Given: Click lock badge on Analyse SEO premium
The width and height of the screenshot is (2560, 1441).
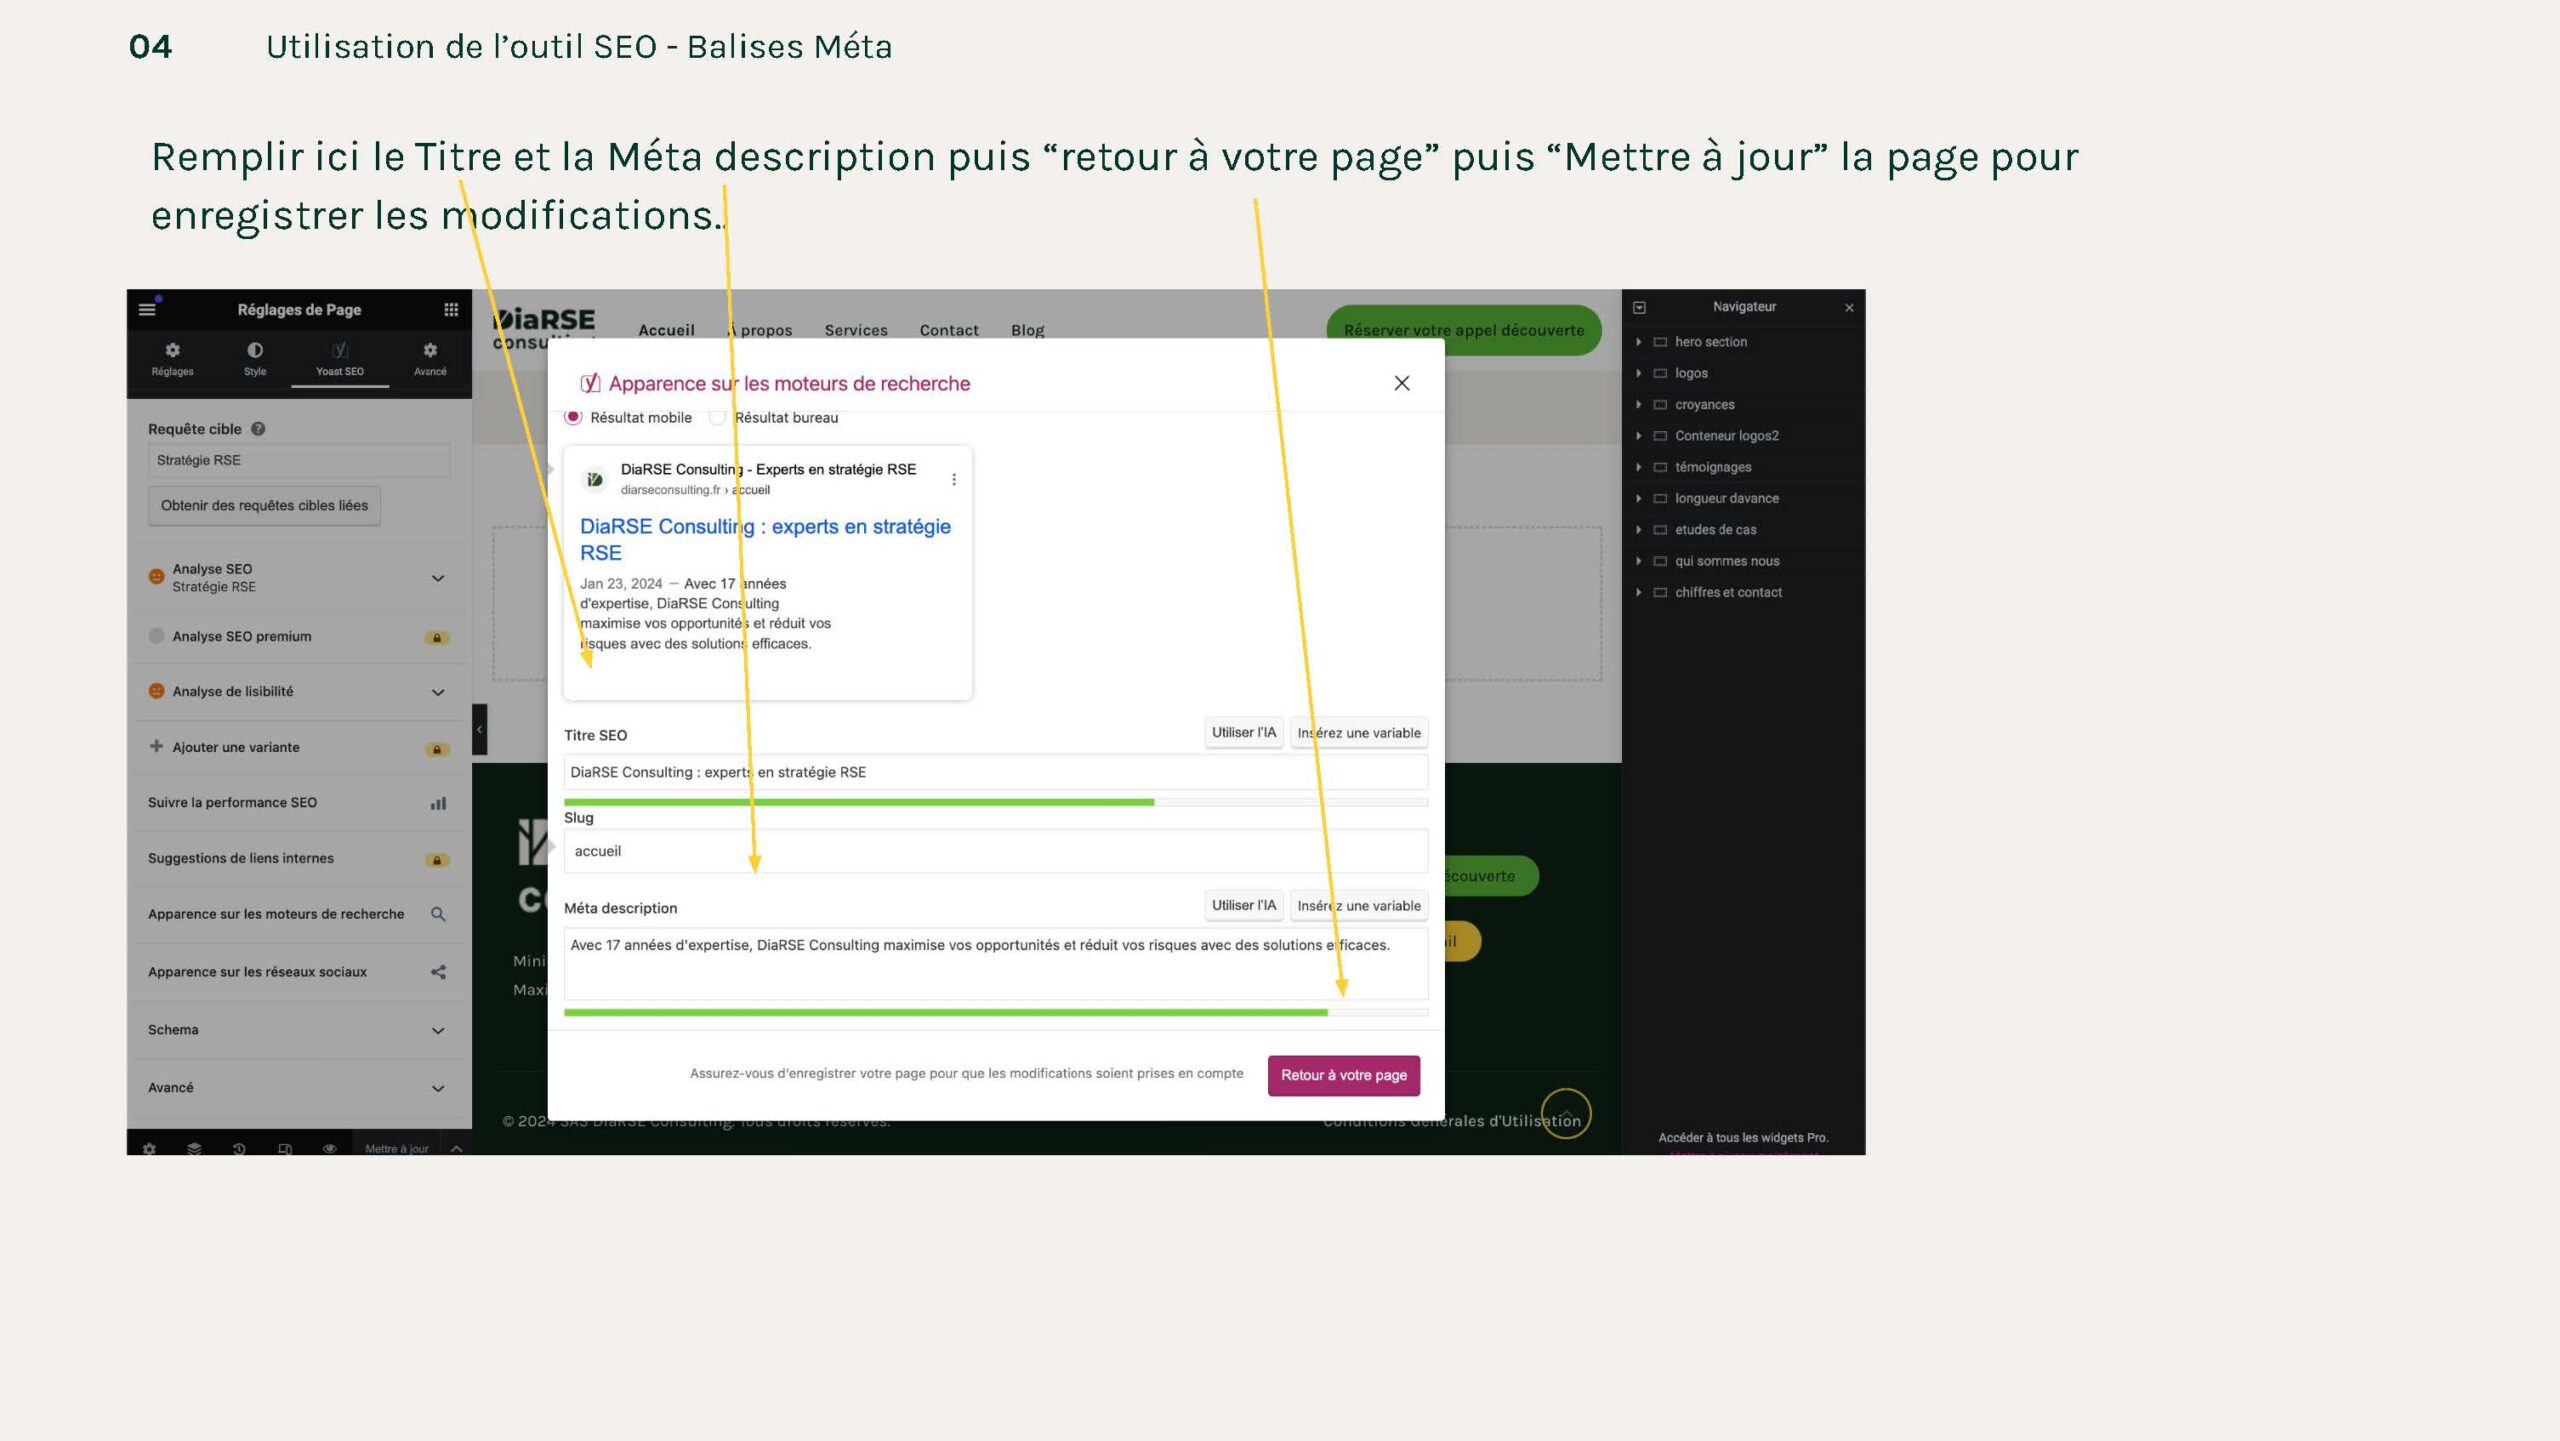Looking at the screenshot, I should coord(437,637).
